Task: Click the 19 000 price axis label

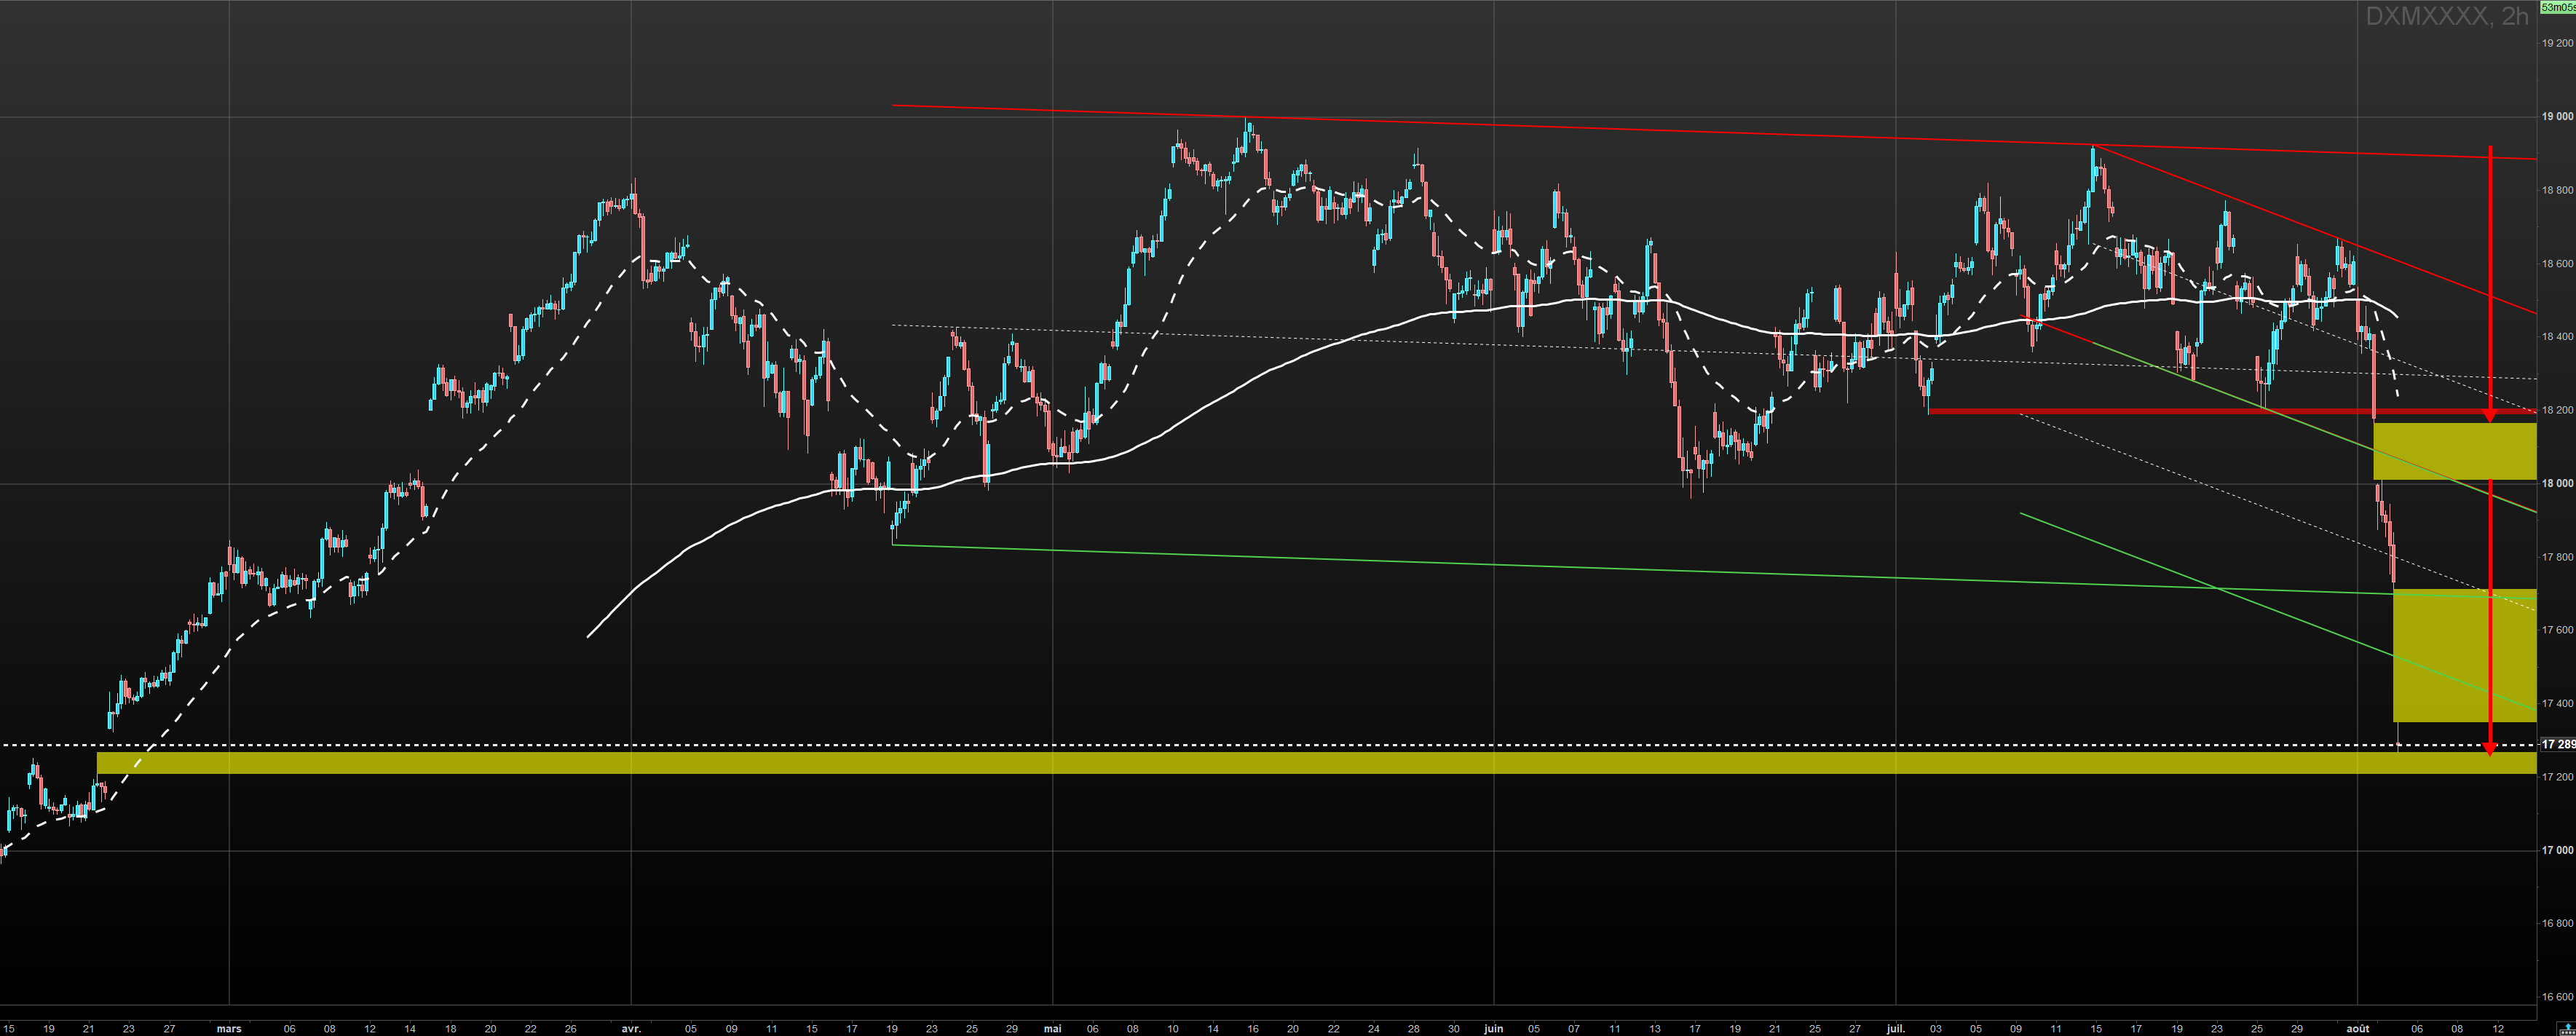Action: point(2557,116)
